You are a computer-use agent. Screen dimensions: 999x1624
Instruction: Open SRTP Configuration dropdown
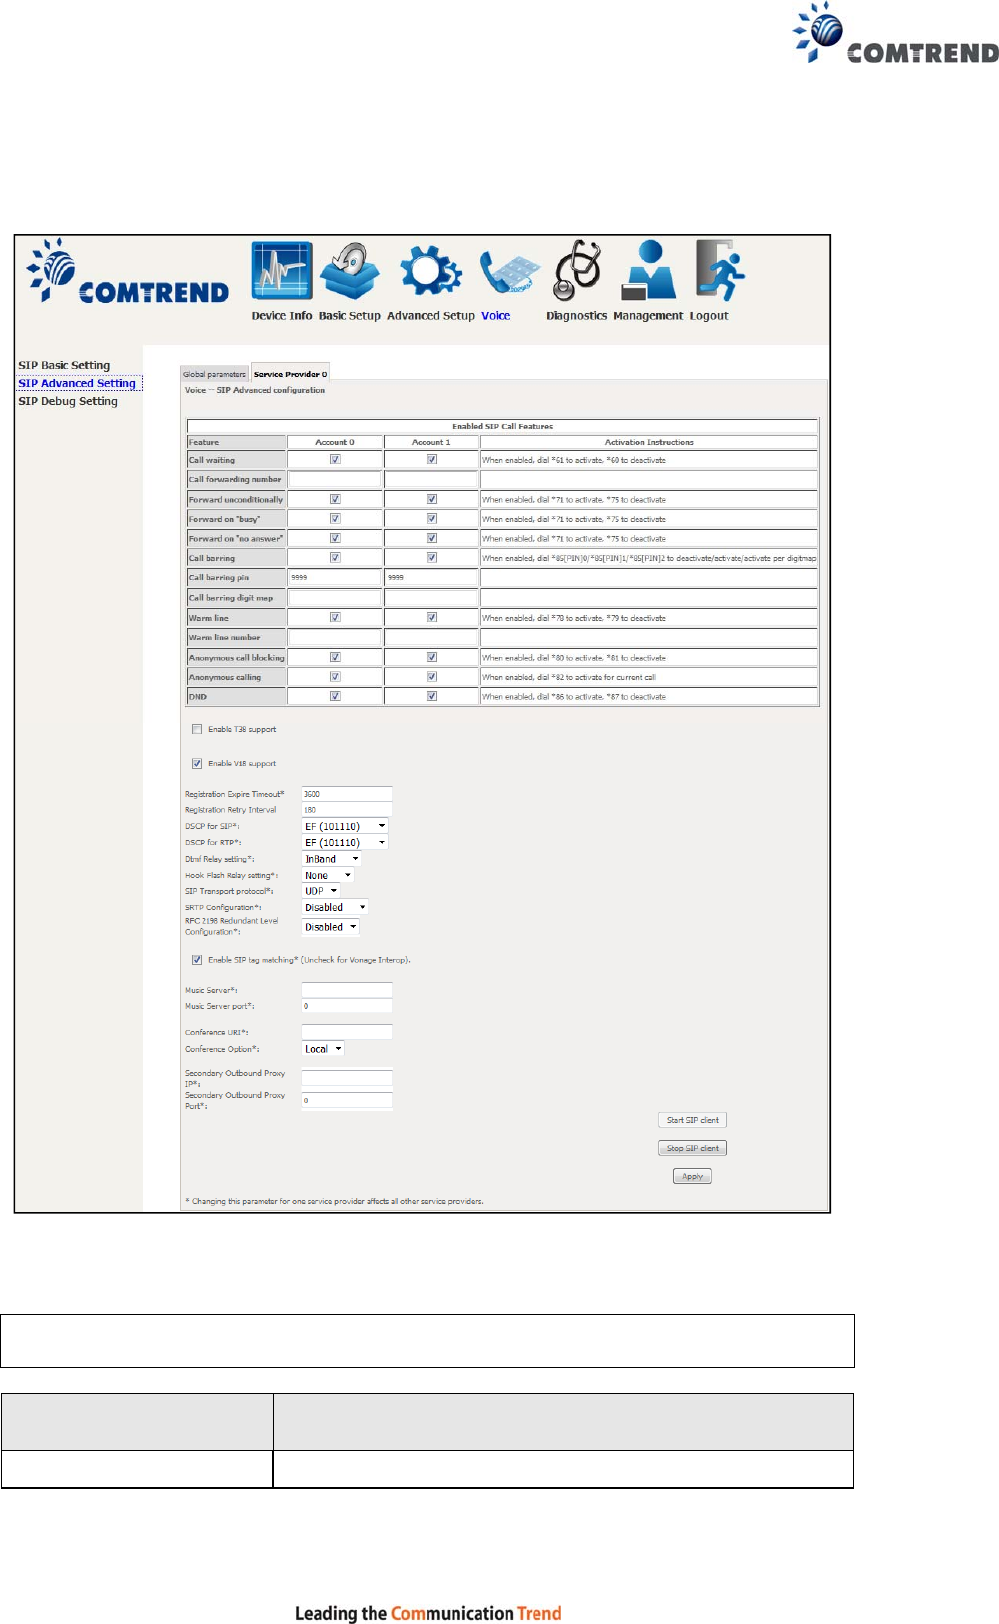335,907
